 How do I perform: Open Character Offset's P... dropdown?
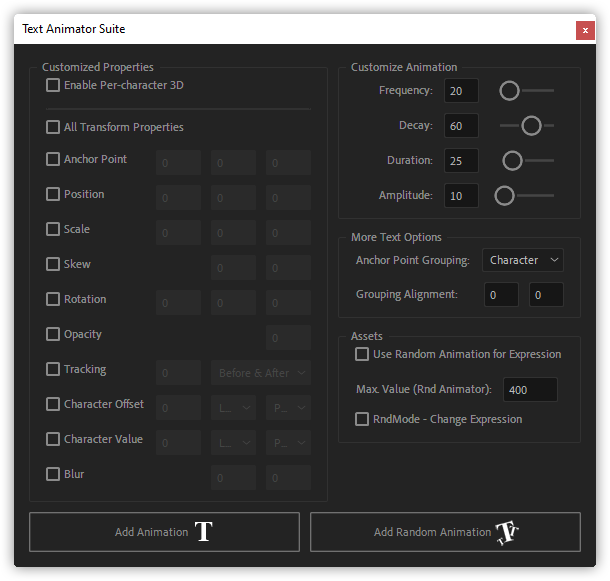(288, 408)
